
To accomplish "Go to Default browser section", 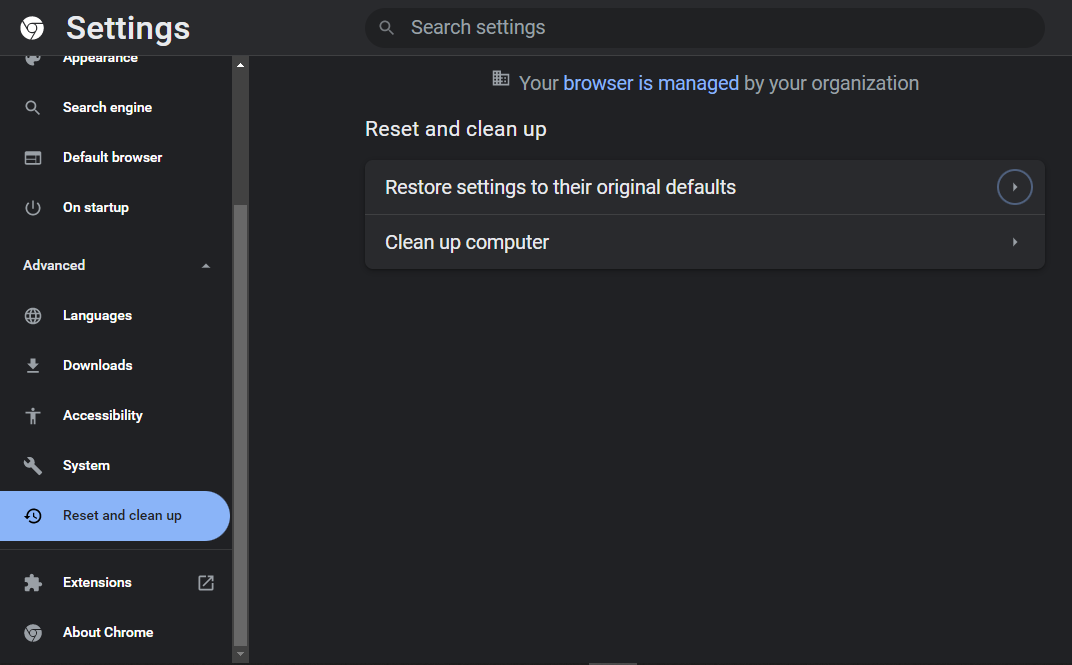I will pos(115,157).
